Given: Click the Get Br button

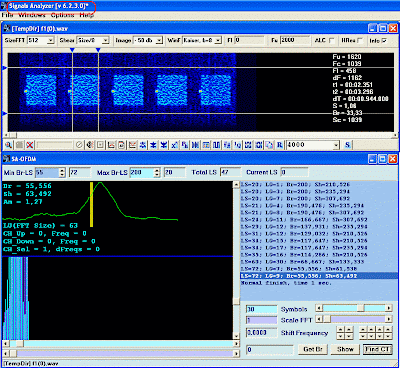Looking at the screenshot, I should point(313,349).
